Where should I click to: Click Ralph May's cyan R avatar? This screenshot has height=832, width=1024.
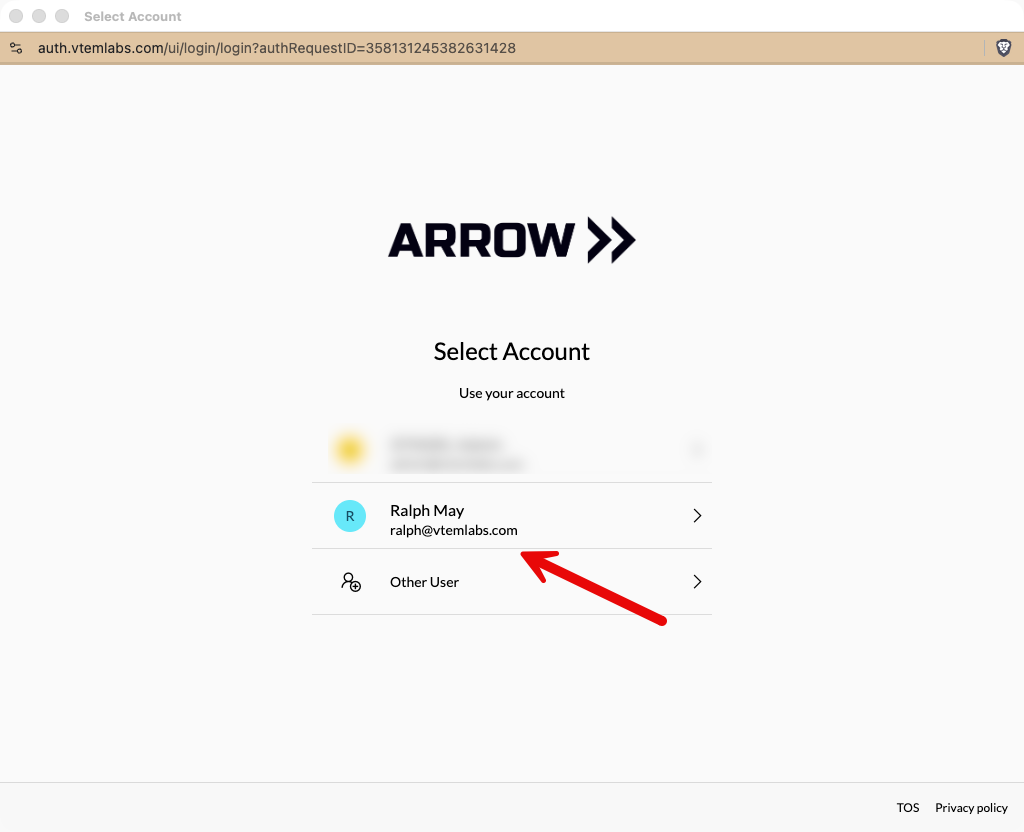coord(349,516)
